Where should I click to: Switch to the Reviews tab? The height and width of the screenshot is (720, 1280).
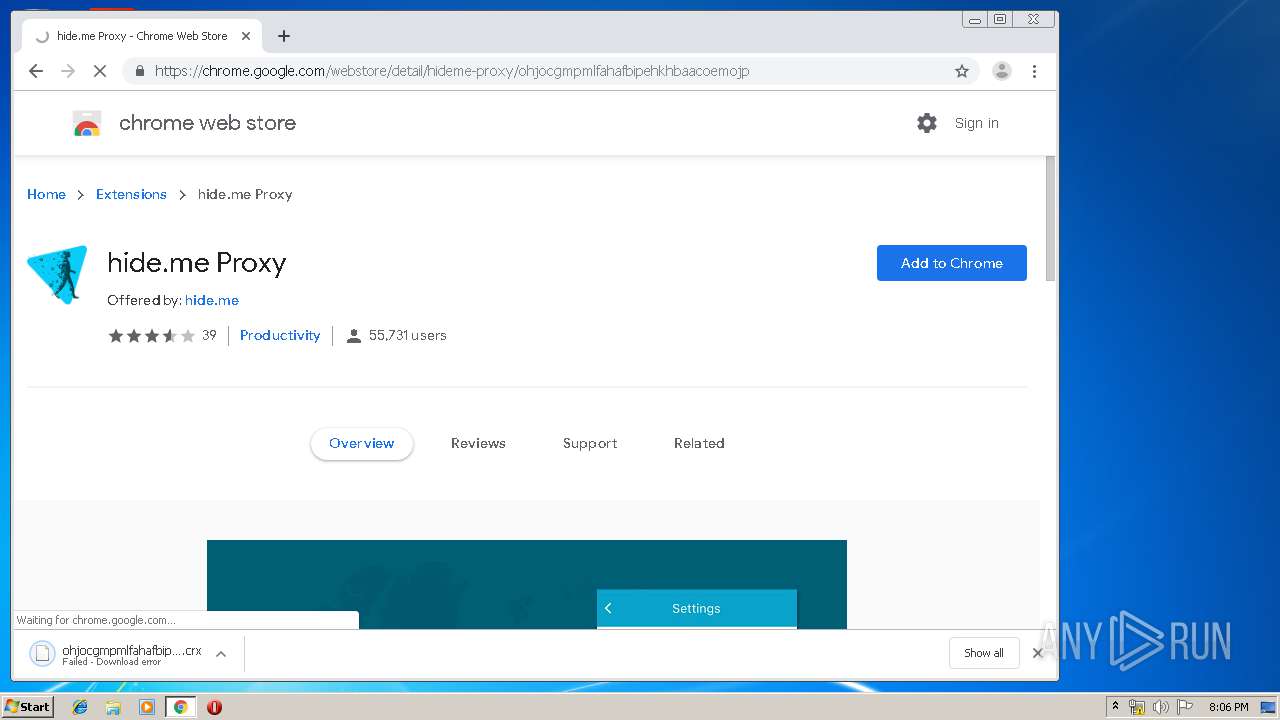click(x=478, y=443)
